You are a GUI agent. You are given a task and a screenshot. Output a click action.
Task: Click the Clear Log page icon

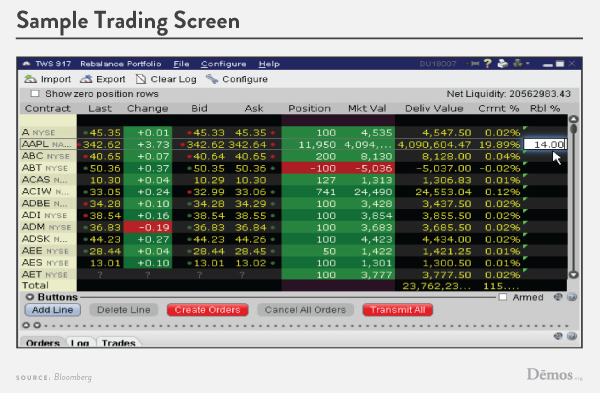click(x=141, y=79)
